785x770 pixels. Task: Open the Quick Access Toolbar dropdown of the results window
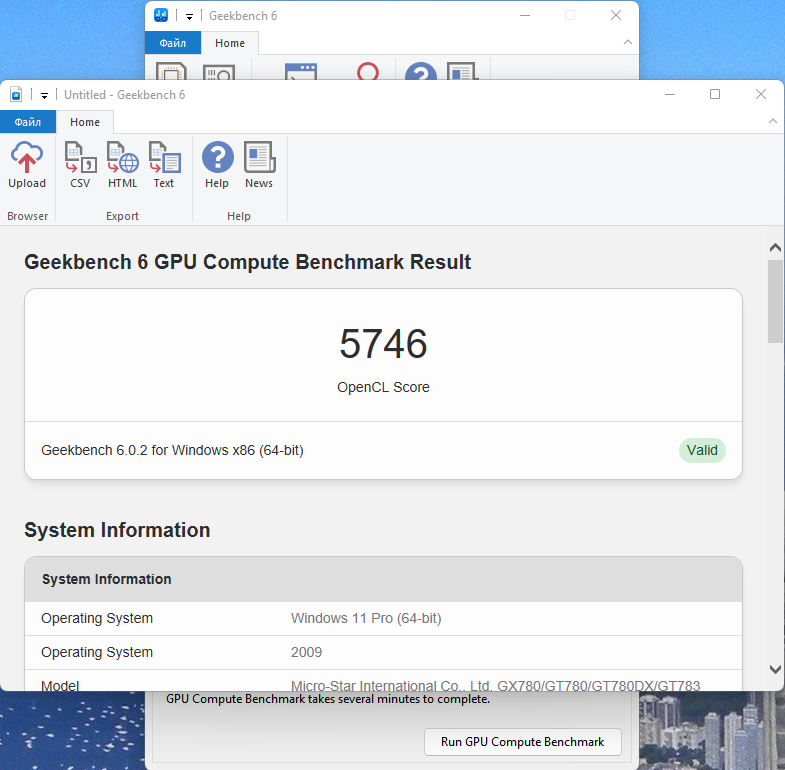pos(45,95)
